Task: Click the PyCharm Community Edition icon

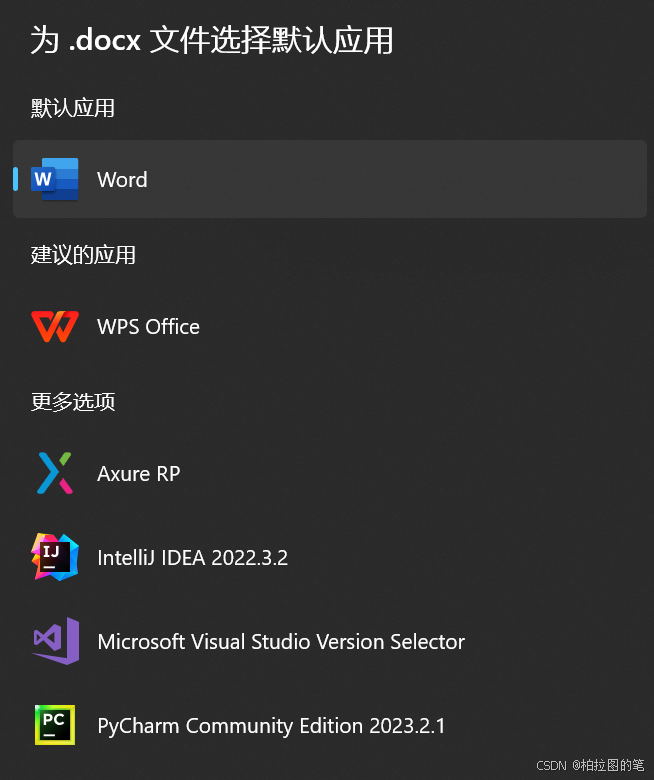Action: [55, 725]
